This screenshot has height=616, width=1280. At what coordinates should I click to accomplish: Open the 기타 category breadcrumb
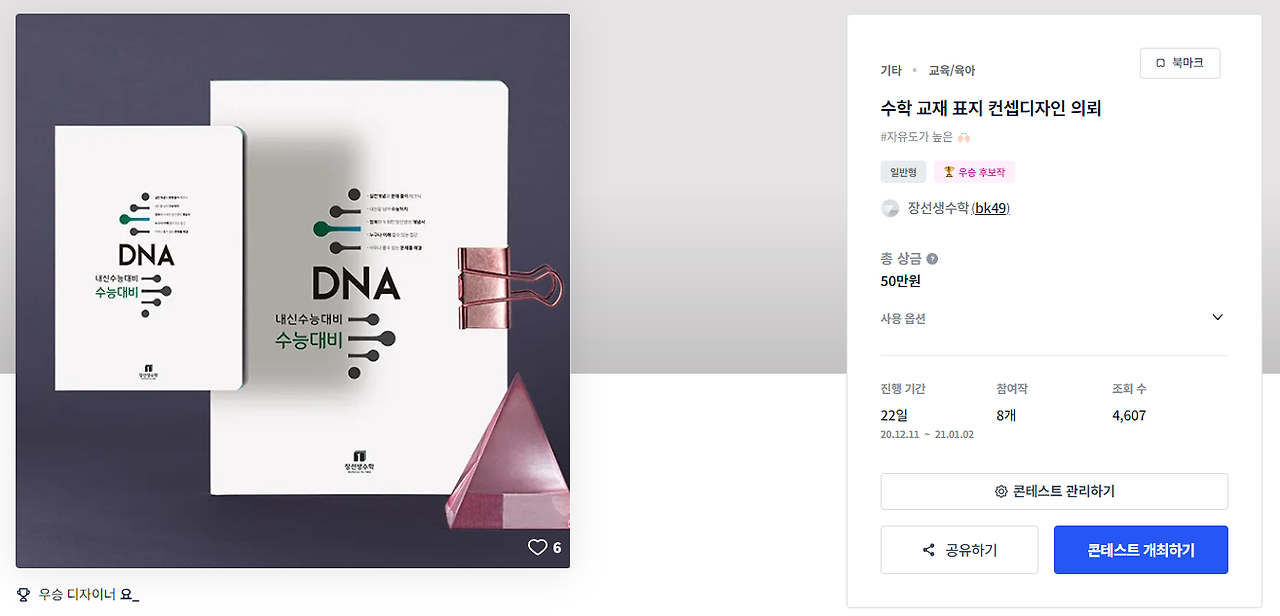(890, 70)
